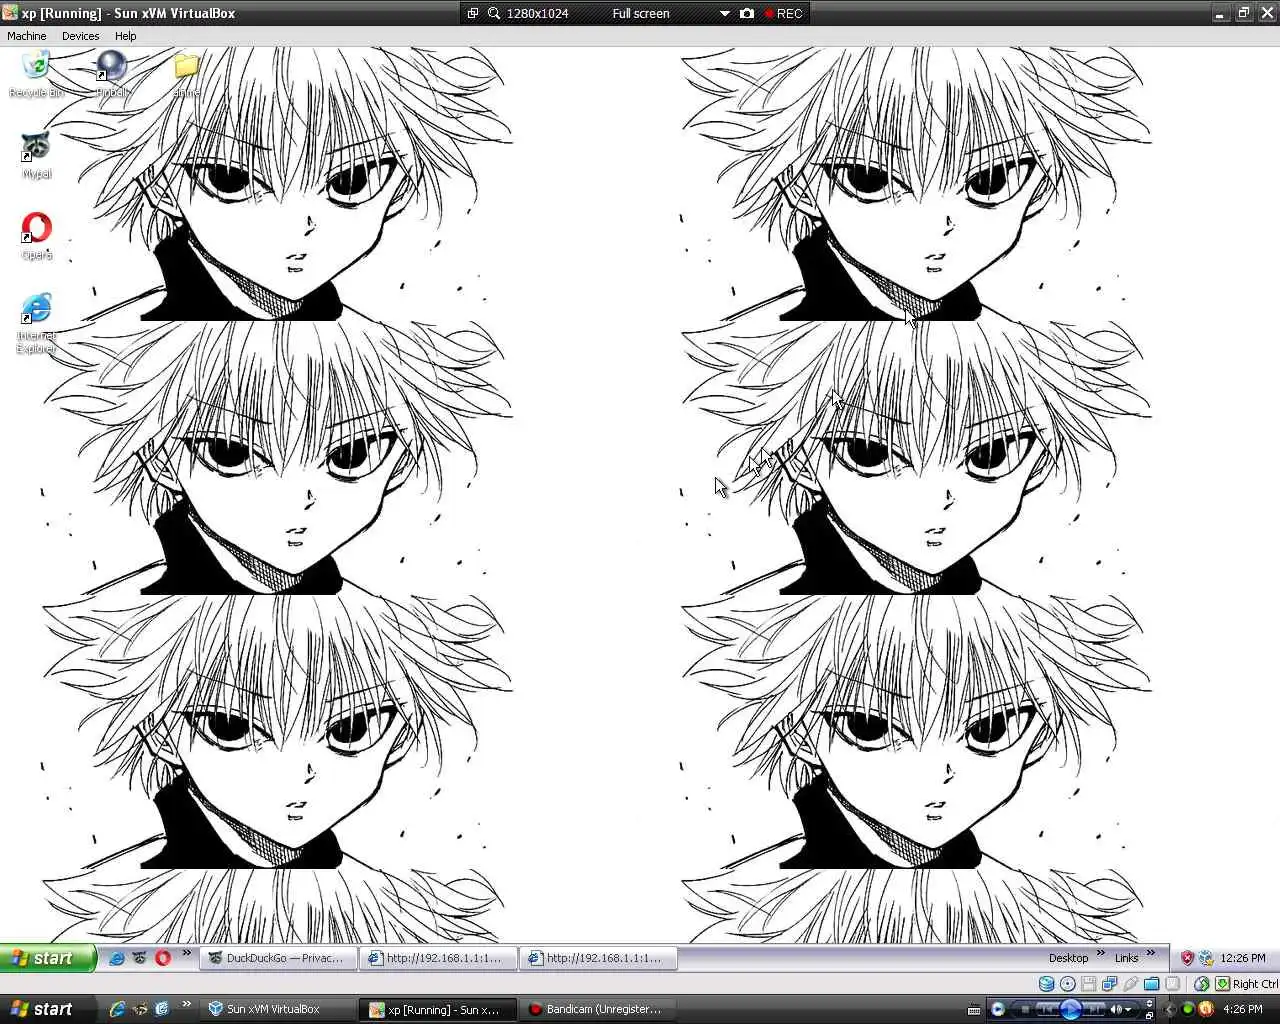Screen dimensions: 1280x1024
Task: Mute the media player toolbar speaker icon
Action: (1116, 1009)
